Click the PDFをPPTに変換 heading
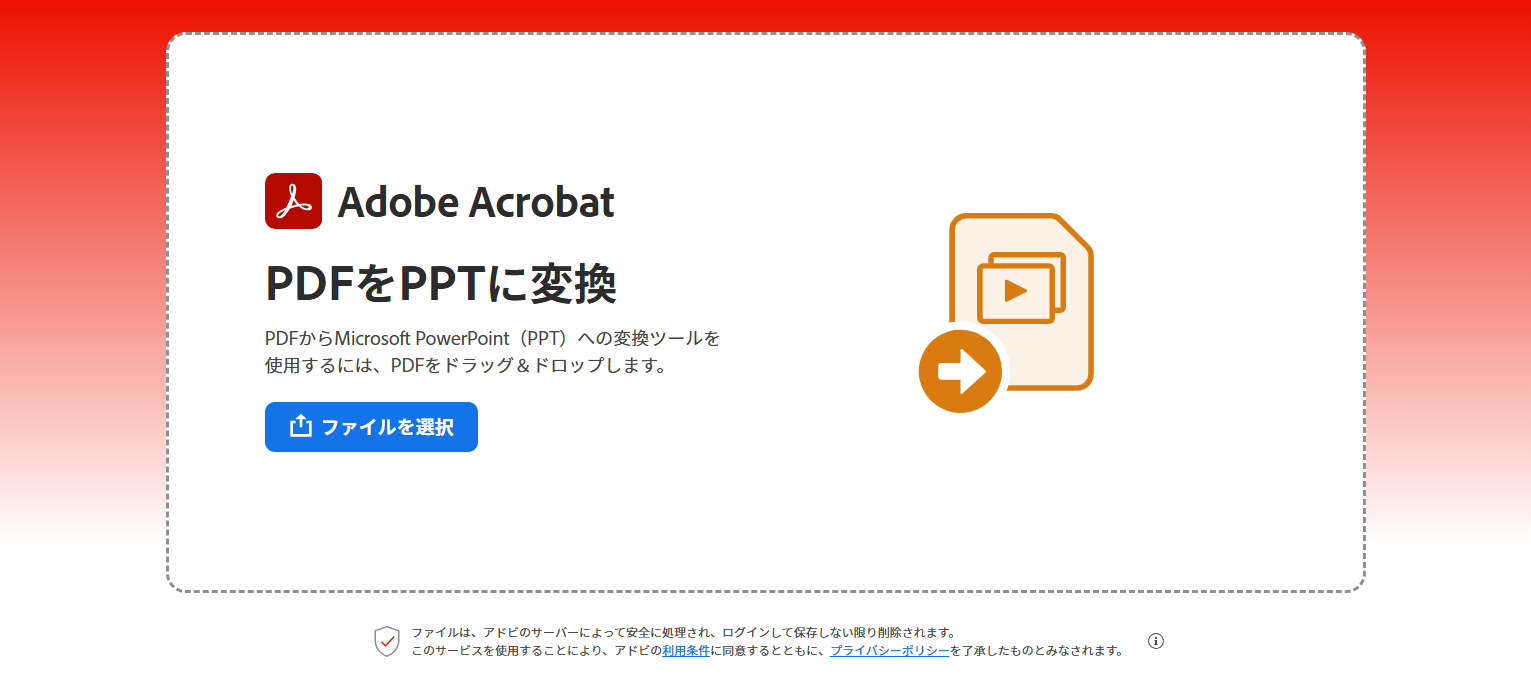Screen dimensions: 1531x697 tap(441, 284)
